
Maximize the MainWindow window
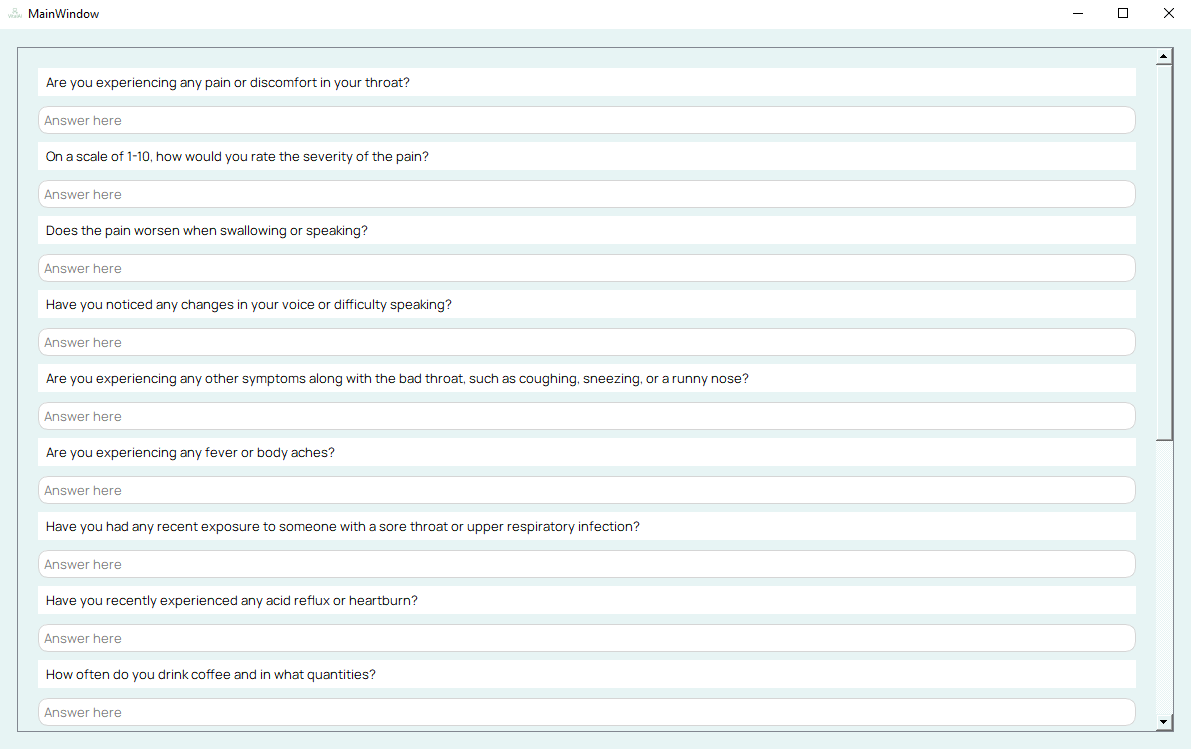[x=1123, y=13]
